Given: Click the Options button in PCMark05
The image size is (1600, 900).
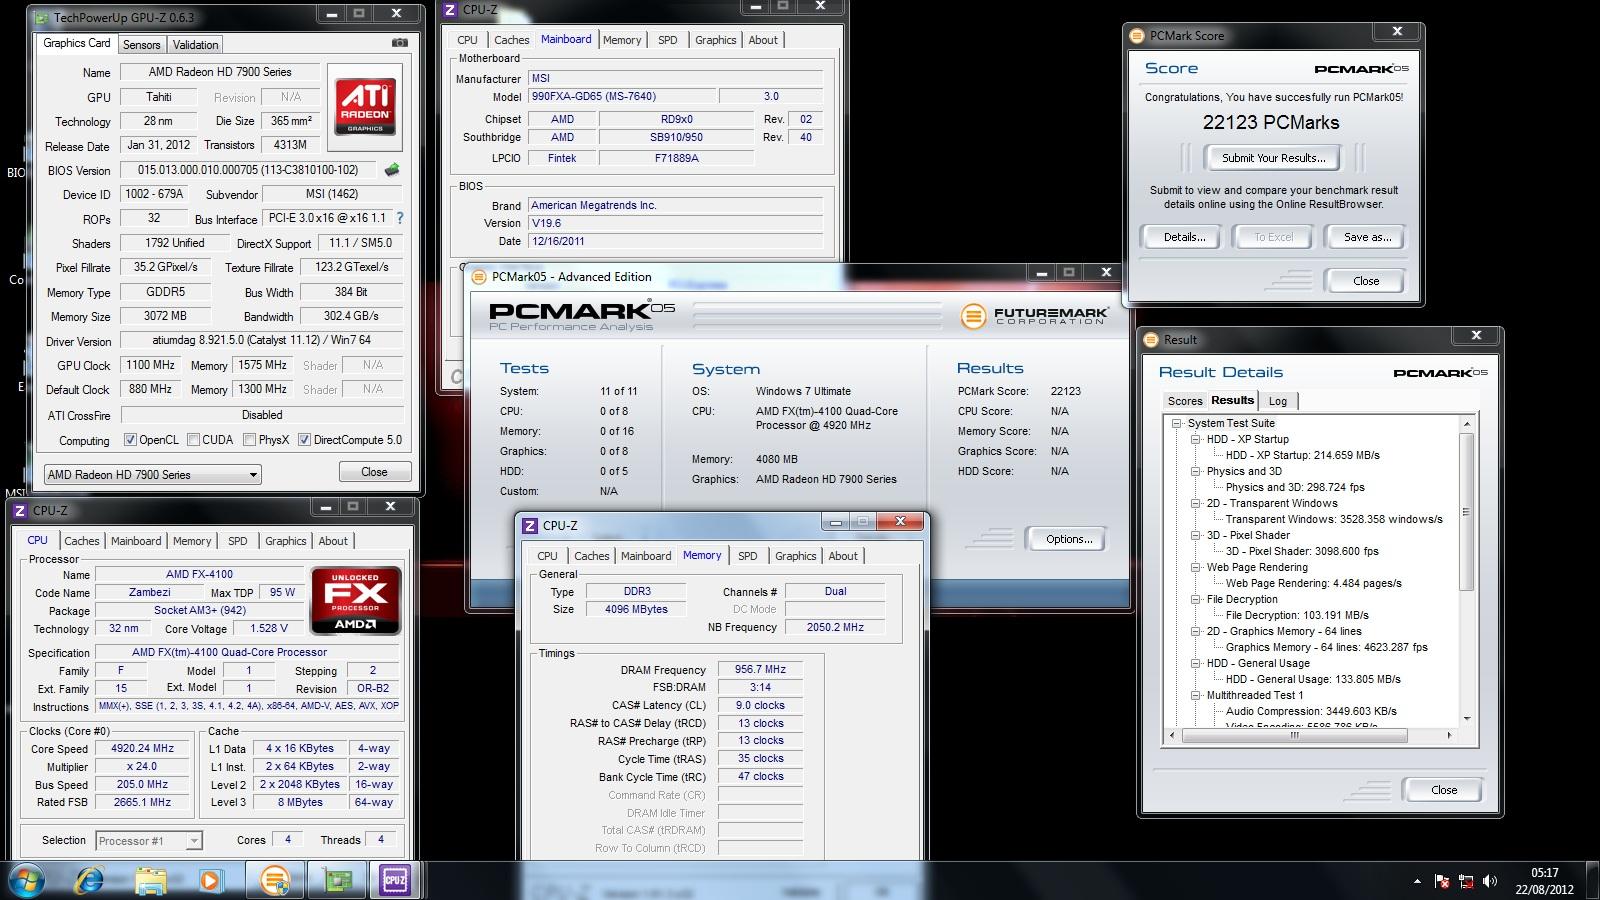Looking at the screenshot, I should click(1069, 539).
